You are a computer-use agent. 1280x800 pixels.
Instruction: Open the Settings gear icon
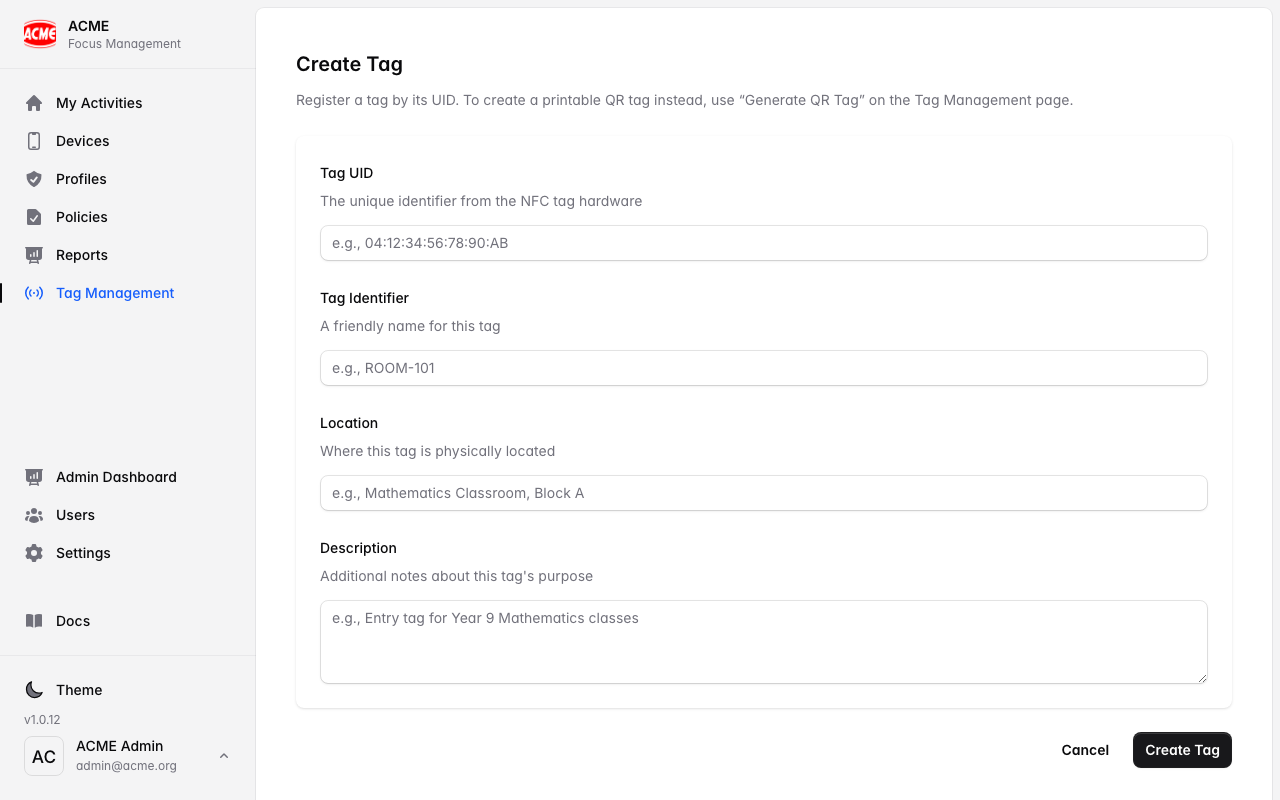click(x=34, y=553)
